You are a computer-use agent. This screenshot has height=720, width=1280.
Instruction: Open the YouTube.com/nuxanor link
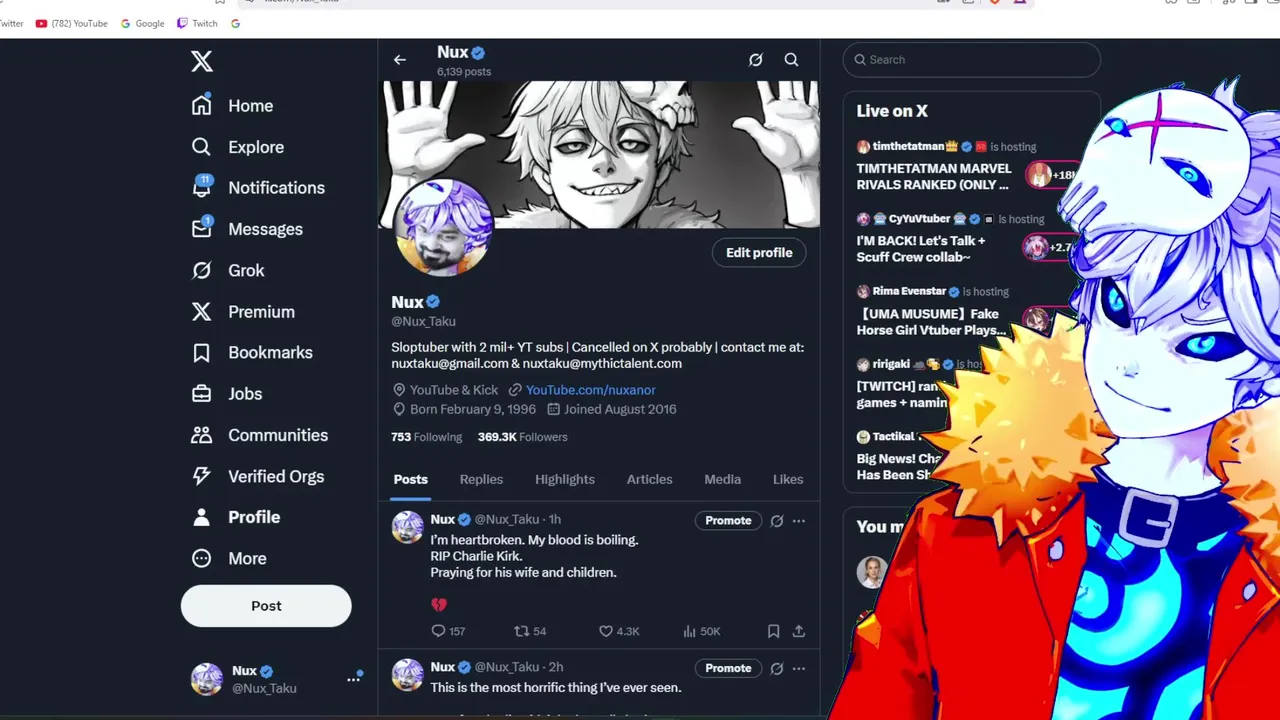[590, 390]
